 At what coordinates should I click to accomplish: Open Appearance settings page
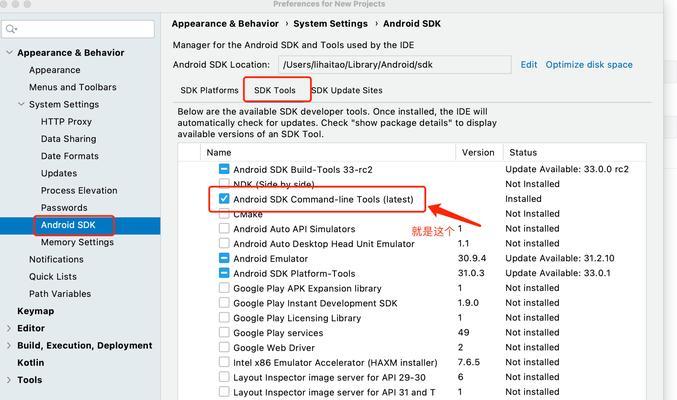[x=55, y=70]
